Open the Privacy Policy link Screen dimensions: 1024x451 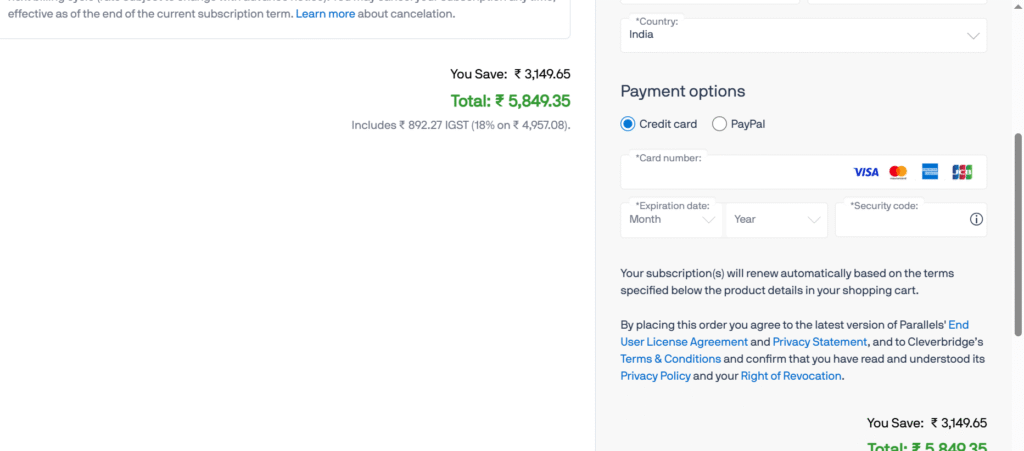coord(655,376)
